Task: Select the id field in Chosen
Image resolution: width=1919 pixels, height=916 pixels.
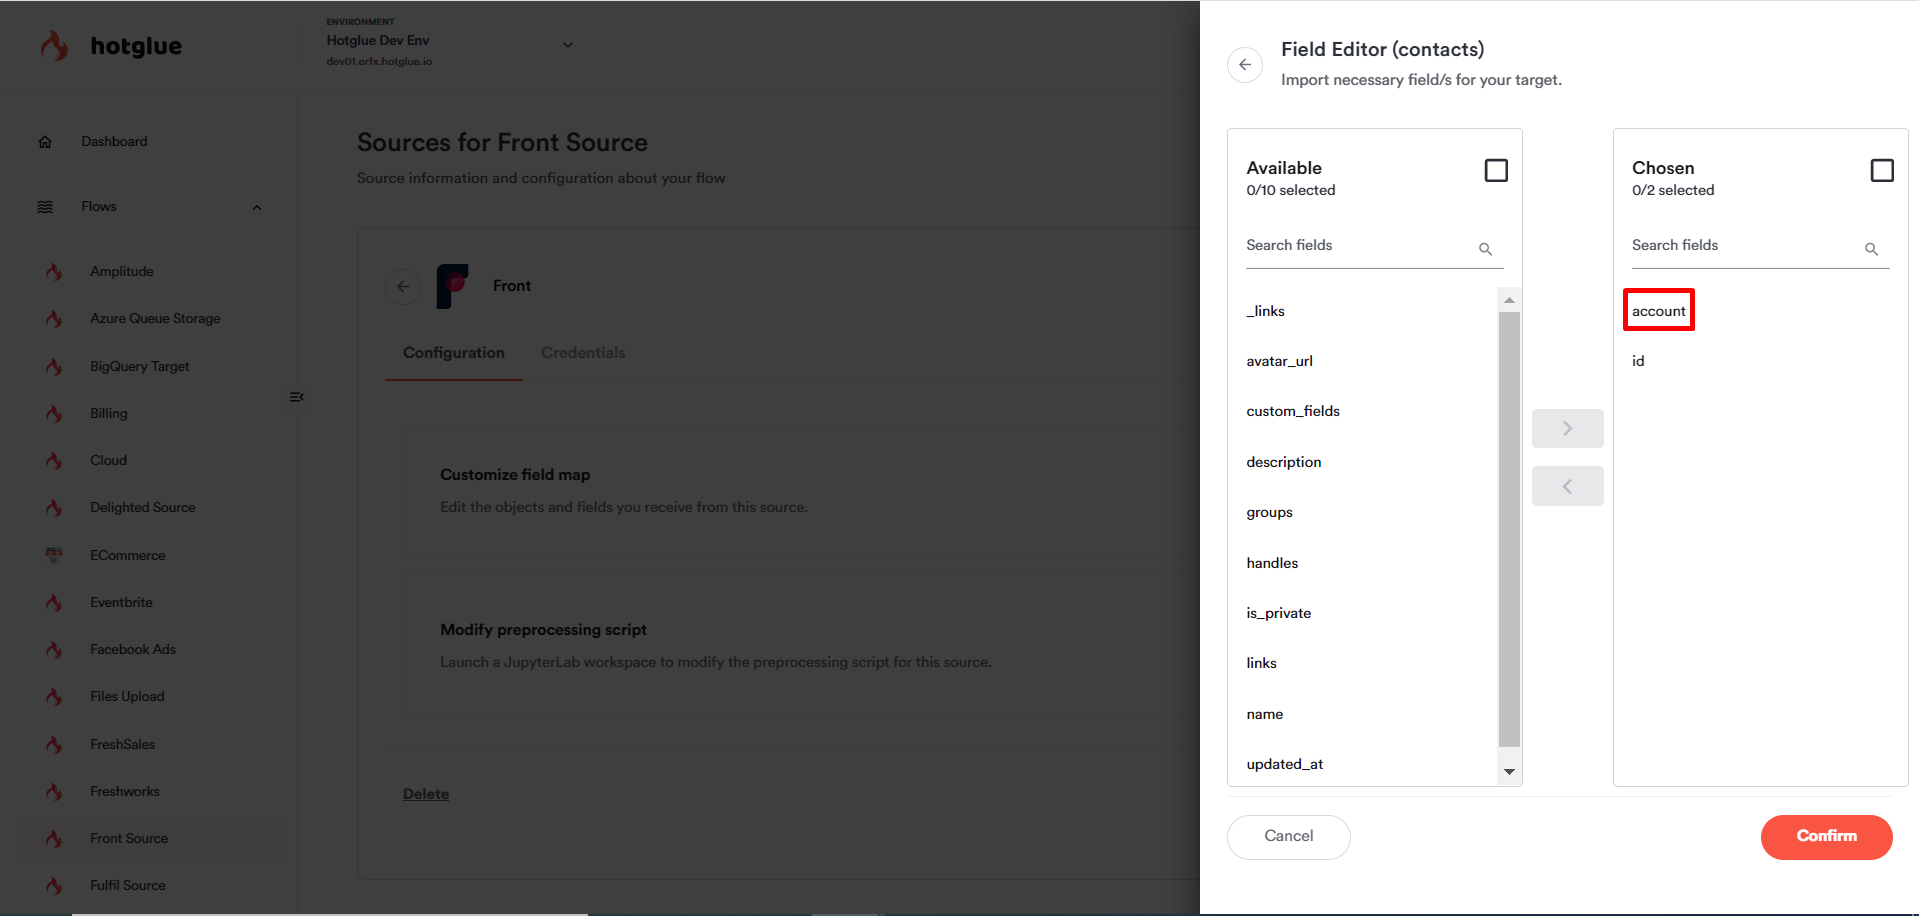Action: tap(1638, 362)
